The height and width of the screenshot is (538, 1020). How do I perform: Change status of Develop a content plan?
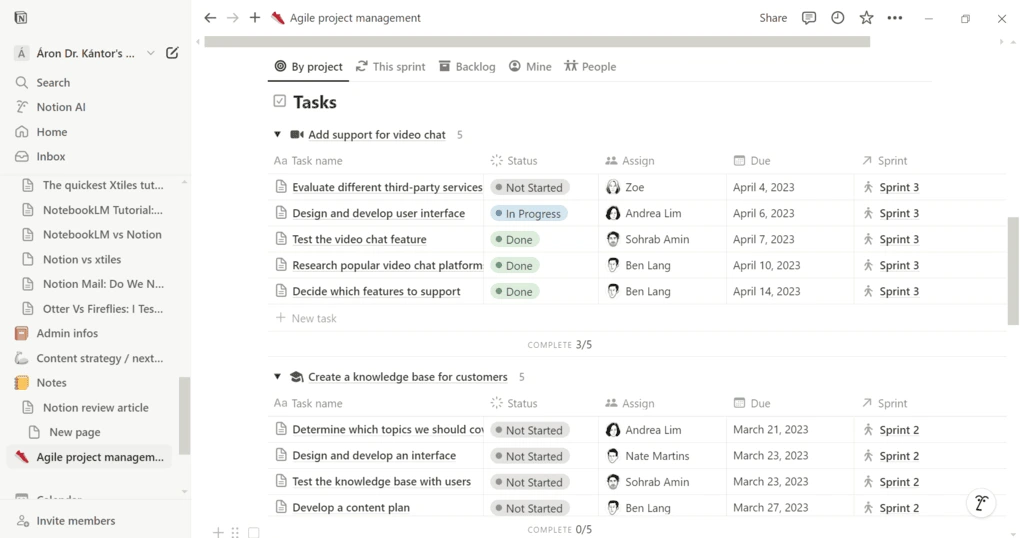(530, 508)
